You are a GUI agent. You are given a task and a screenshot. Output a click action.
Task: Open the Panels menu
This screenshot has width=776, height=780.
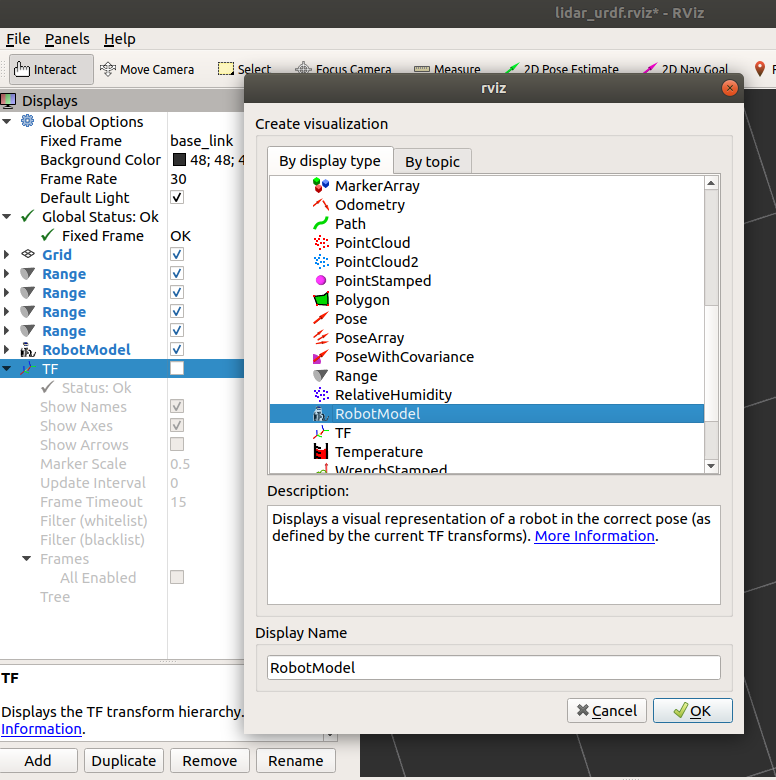point(67,39)
